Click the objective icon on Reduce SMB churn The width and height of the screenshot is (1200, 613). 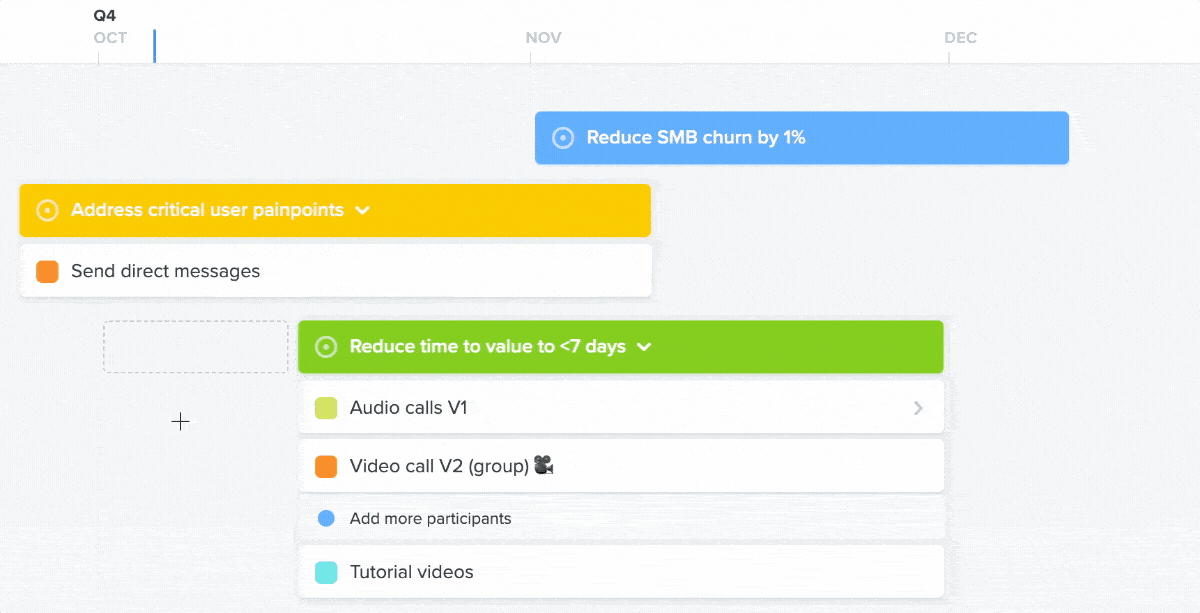click(563, 138)
